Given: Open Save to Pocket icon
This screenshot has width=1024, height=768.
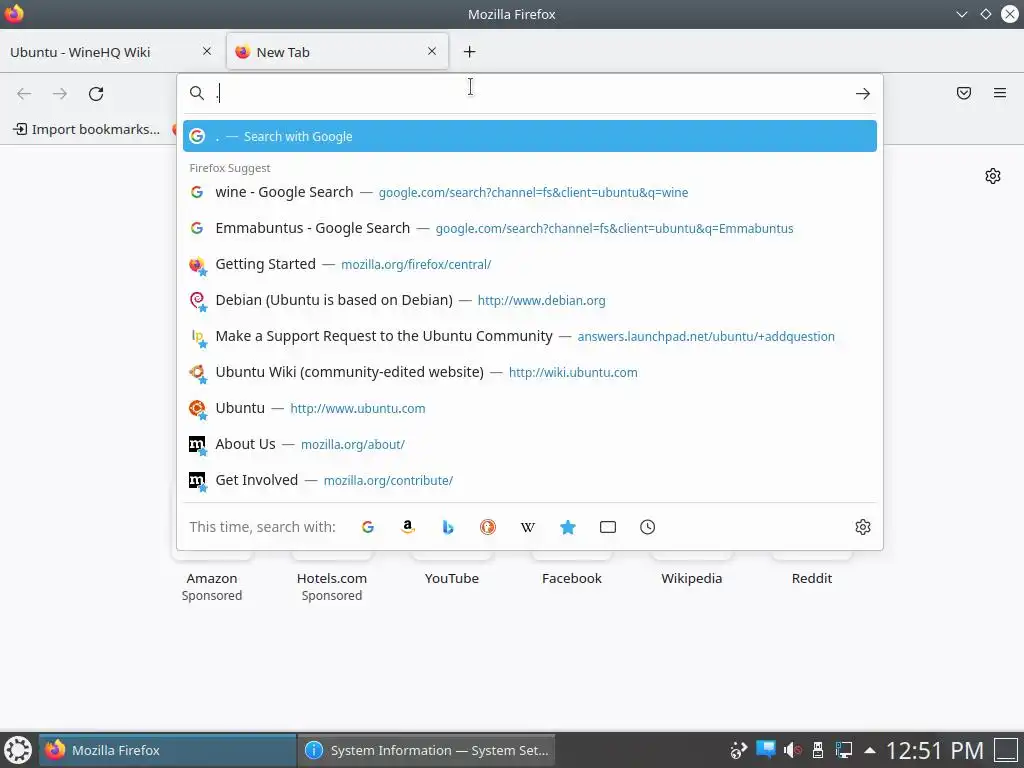Looking at the screenshot, I should [x=964, y=93].
